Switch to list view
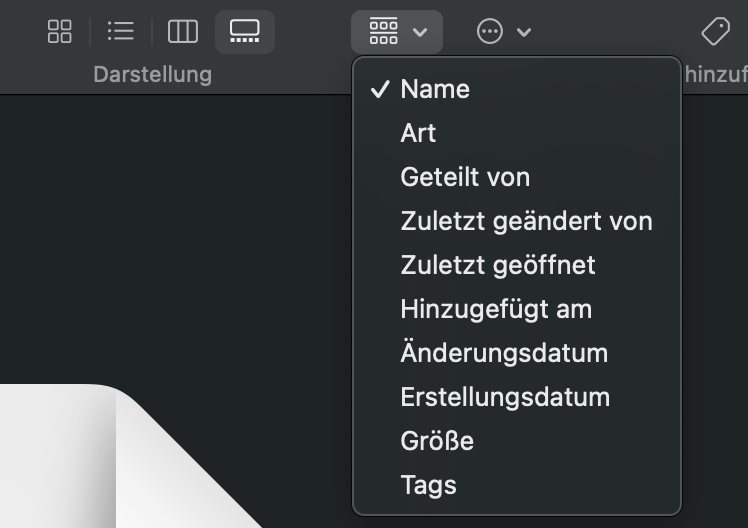 [x=121, y=32]
